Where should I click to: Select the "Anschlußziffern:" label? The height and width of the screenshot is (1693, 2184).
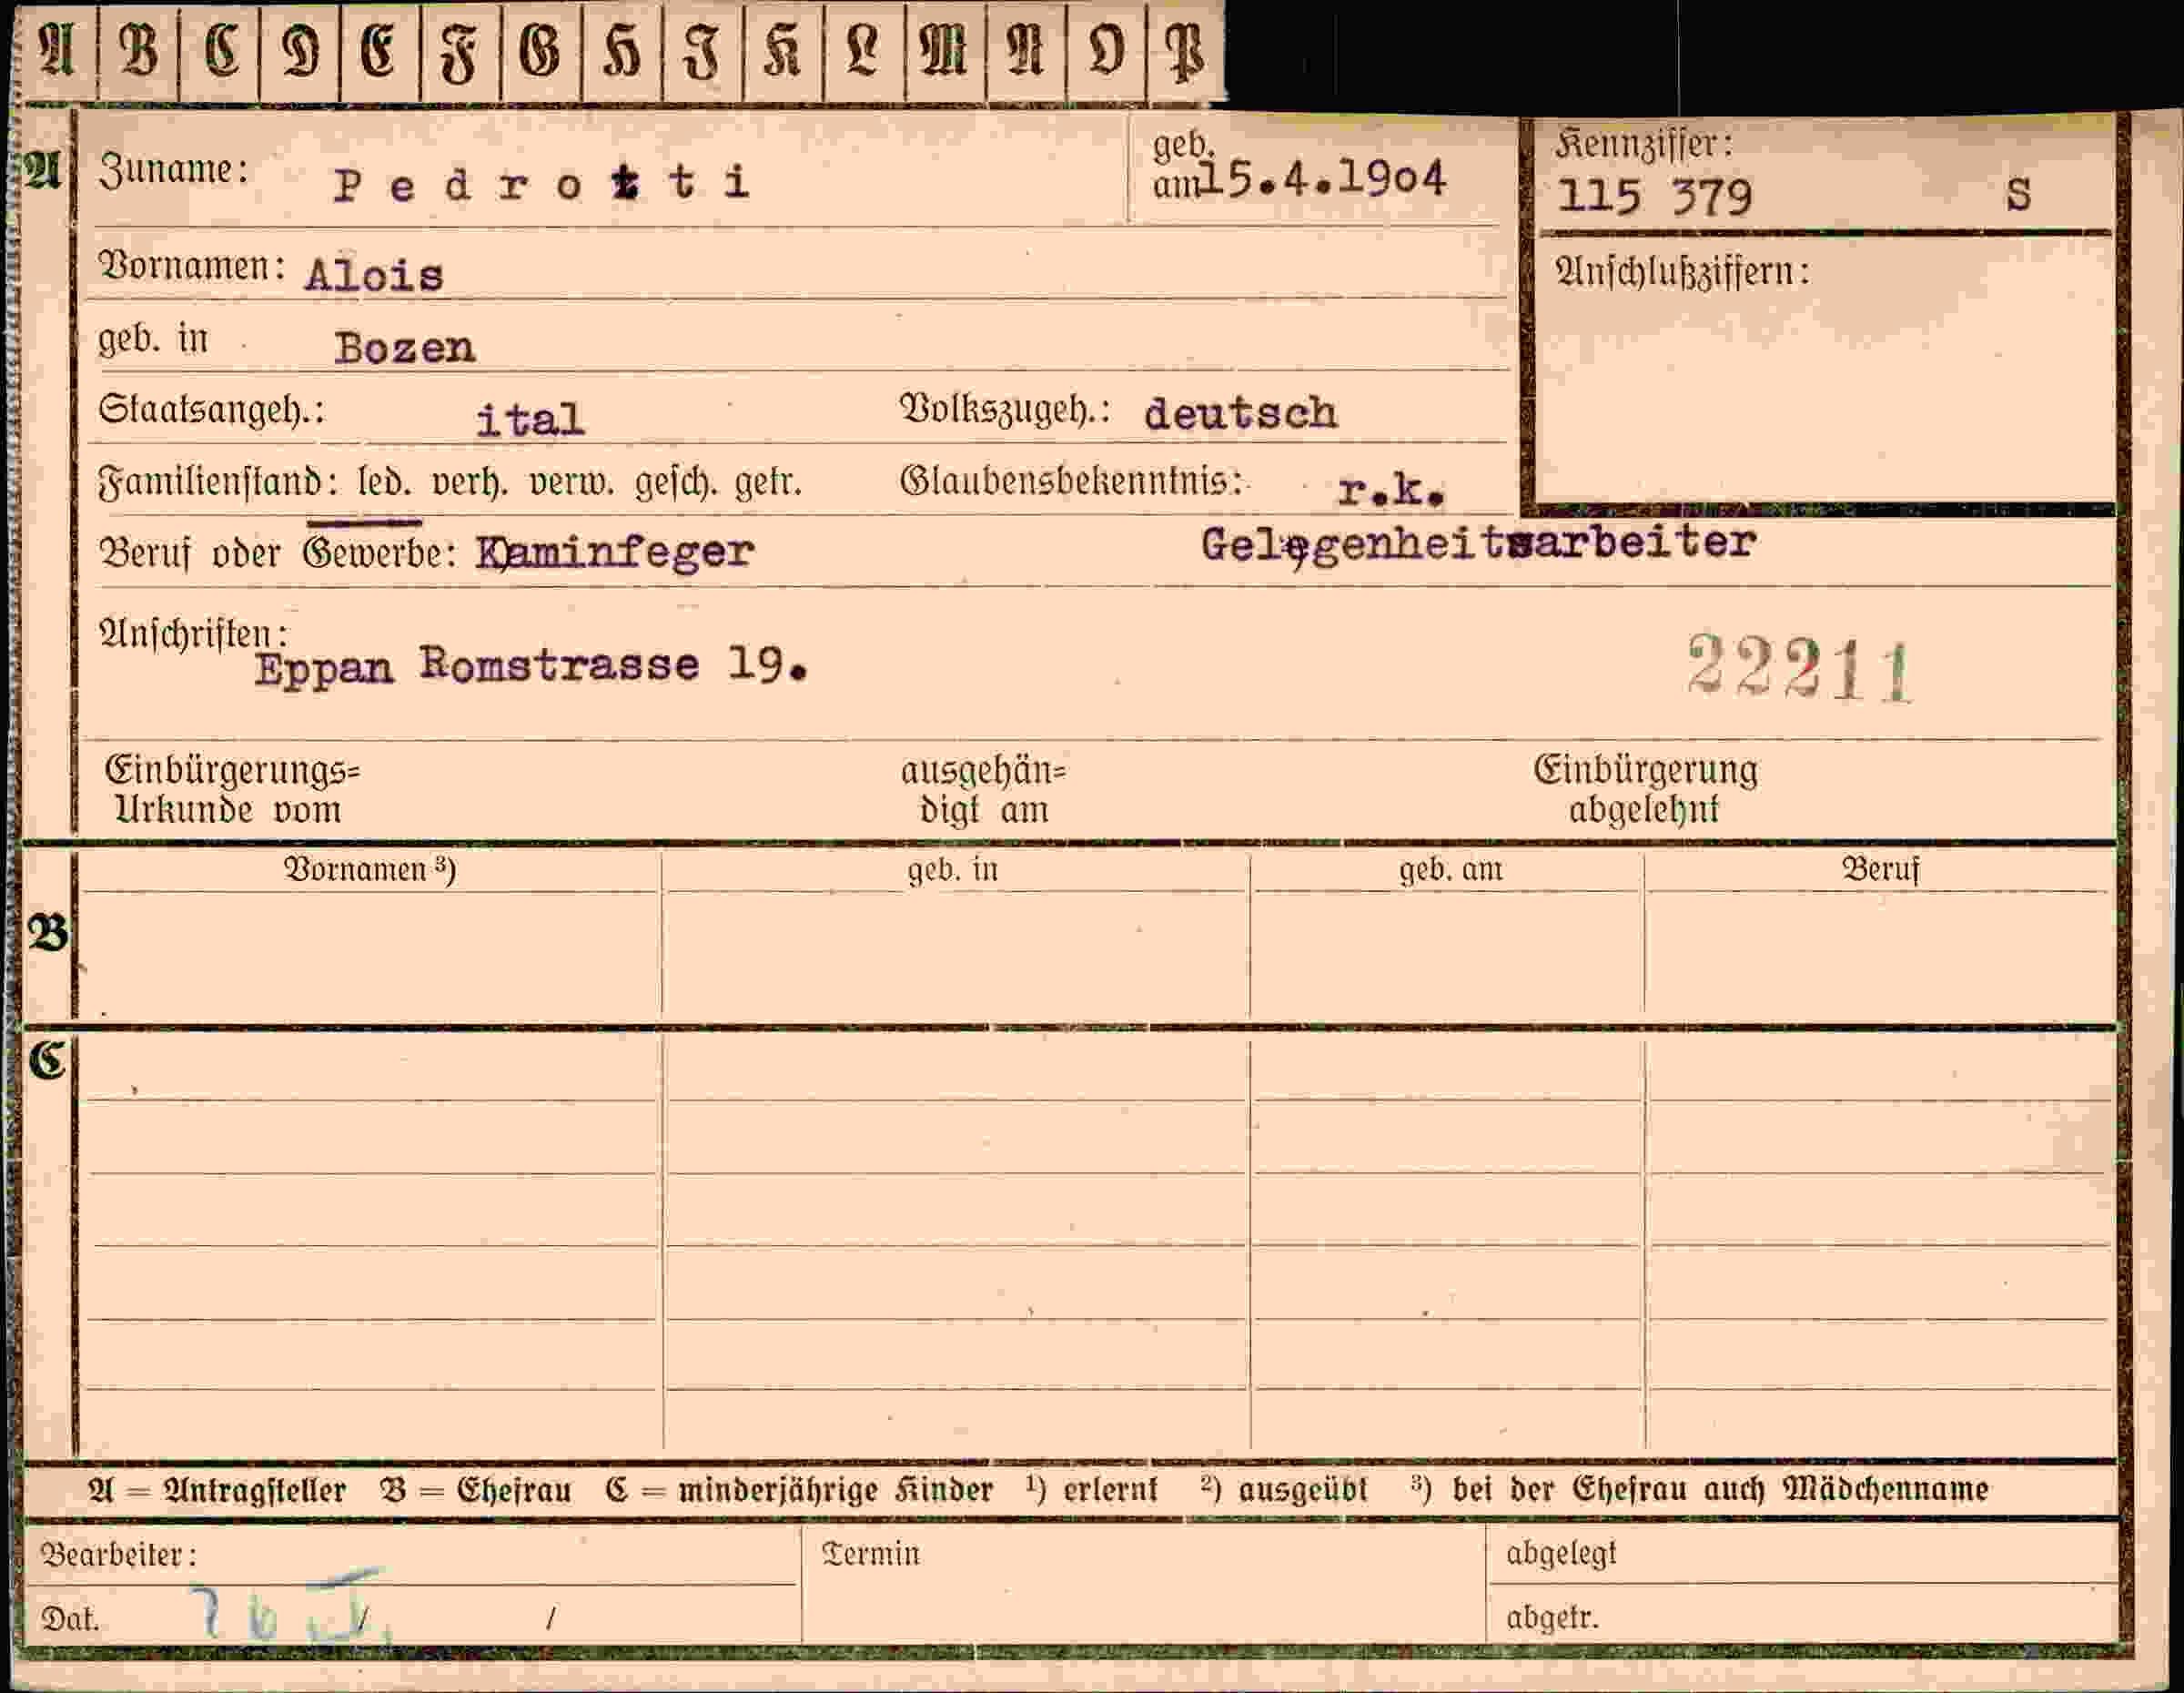[1682, 271]
